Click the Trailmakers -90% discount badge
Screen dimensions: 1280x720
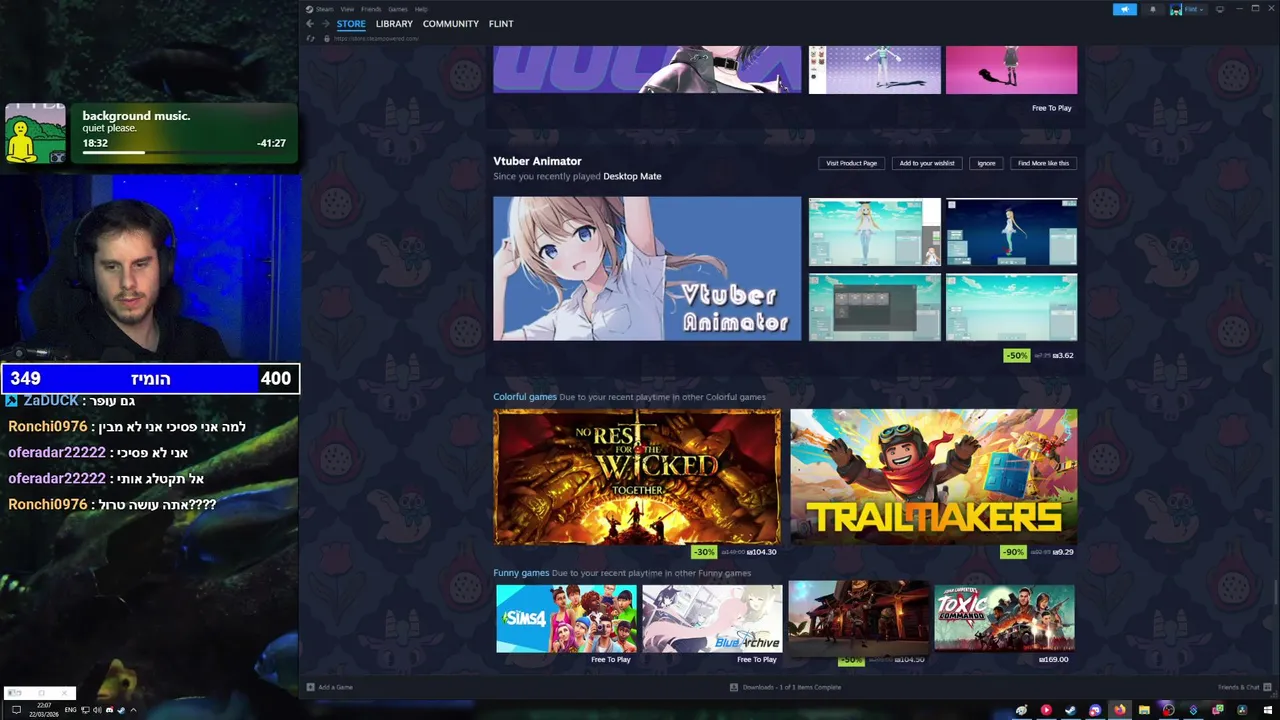tap(1014, 552)
